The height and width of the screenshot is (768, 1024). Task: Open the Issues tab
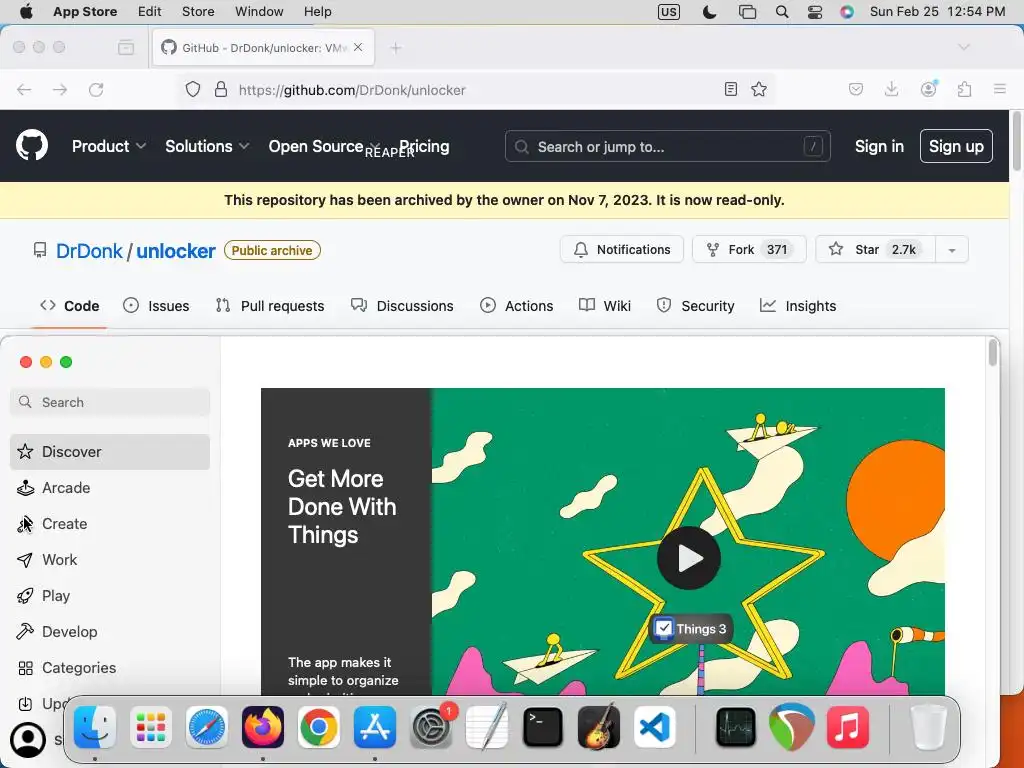(157, 306)
